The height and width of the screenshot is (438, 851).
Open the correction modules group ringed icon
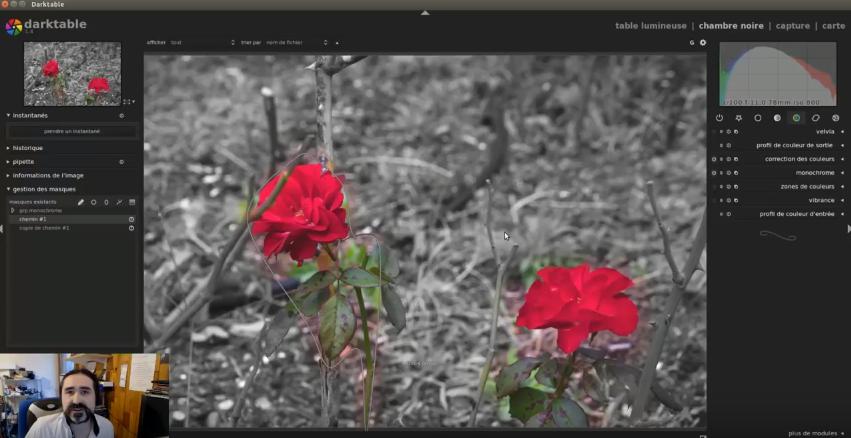click(816, 118)
